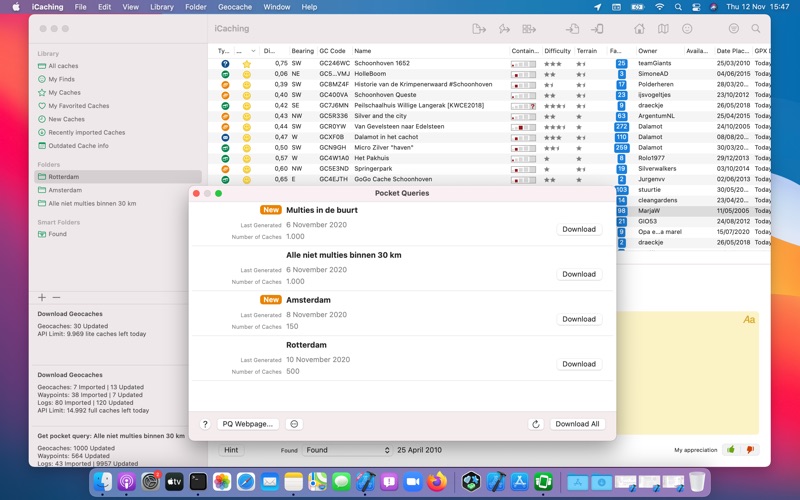Open the Folder menu

click(196, 7)
